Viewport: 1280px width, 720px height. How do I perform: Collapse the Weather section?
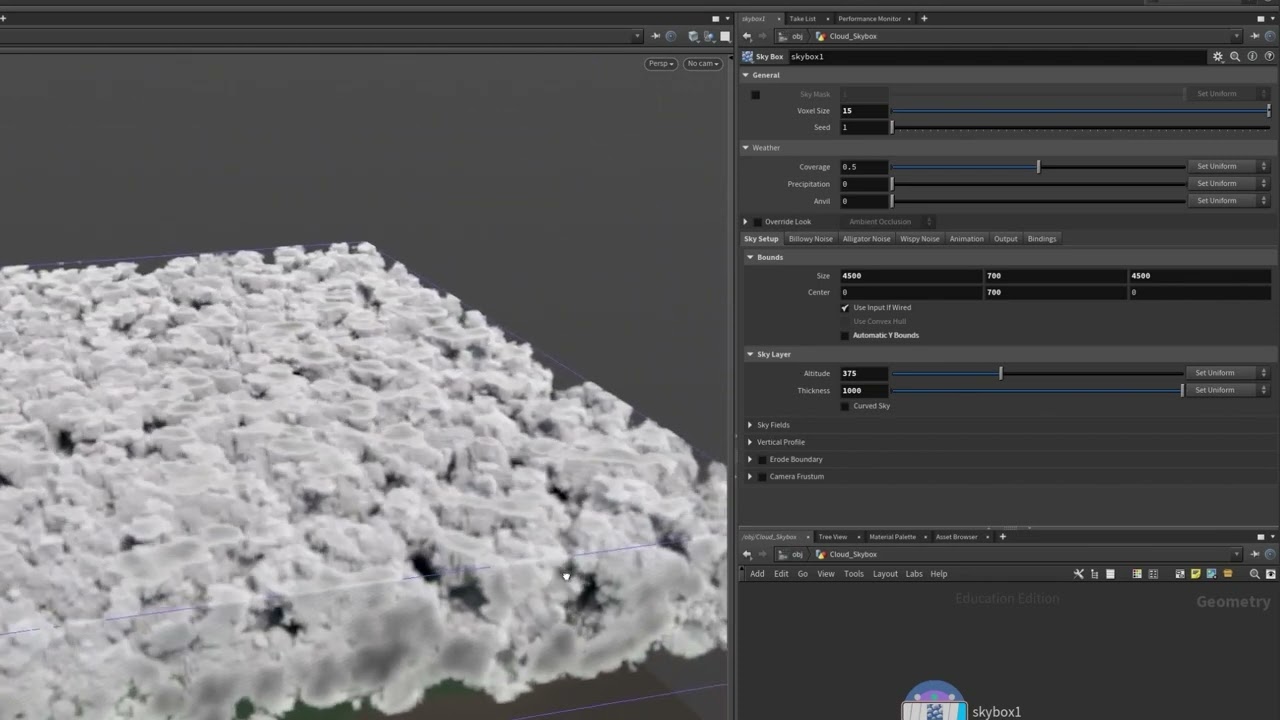pyautogui.click(x=745, y=148)
